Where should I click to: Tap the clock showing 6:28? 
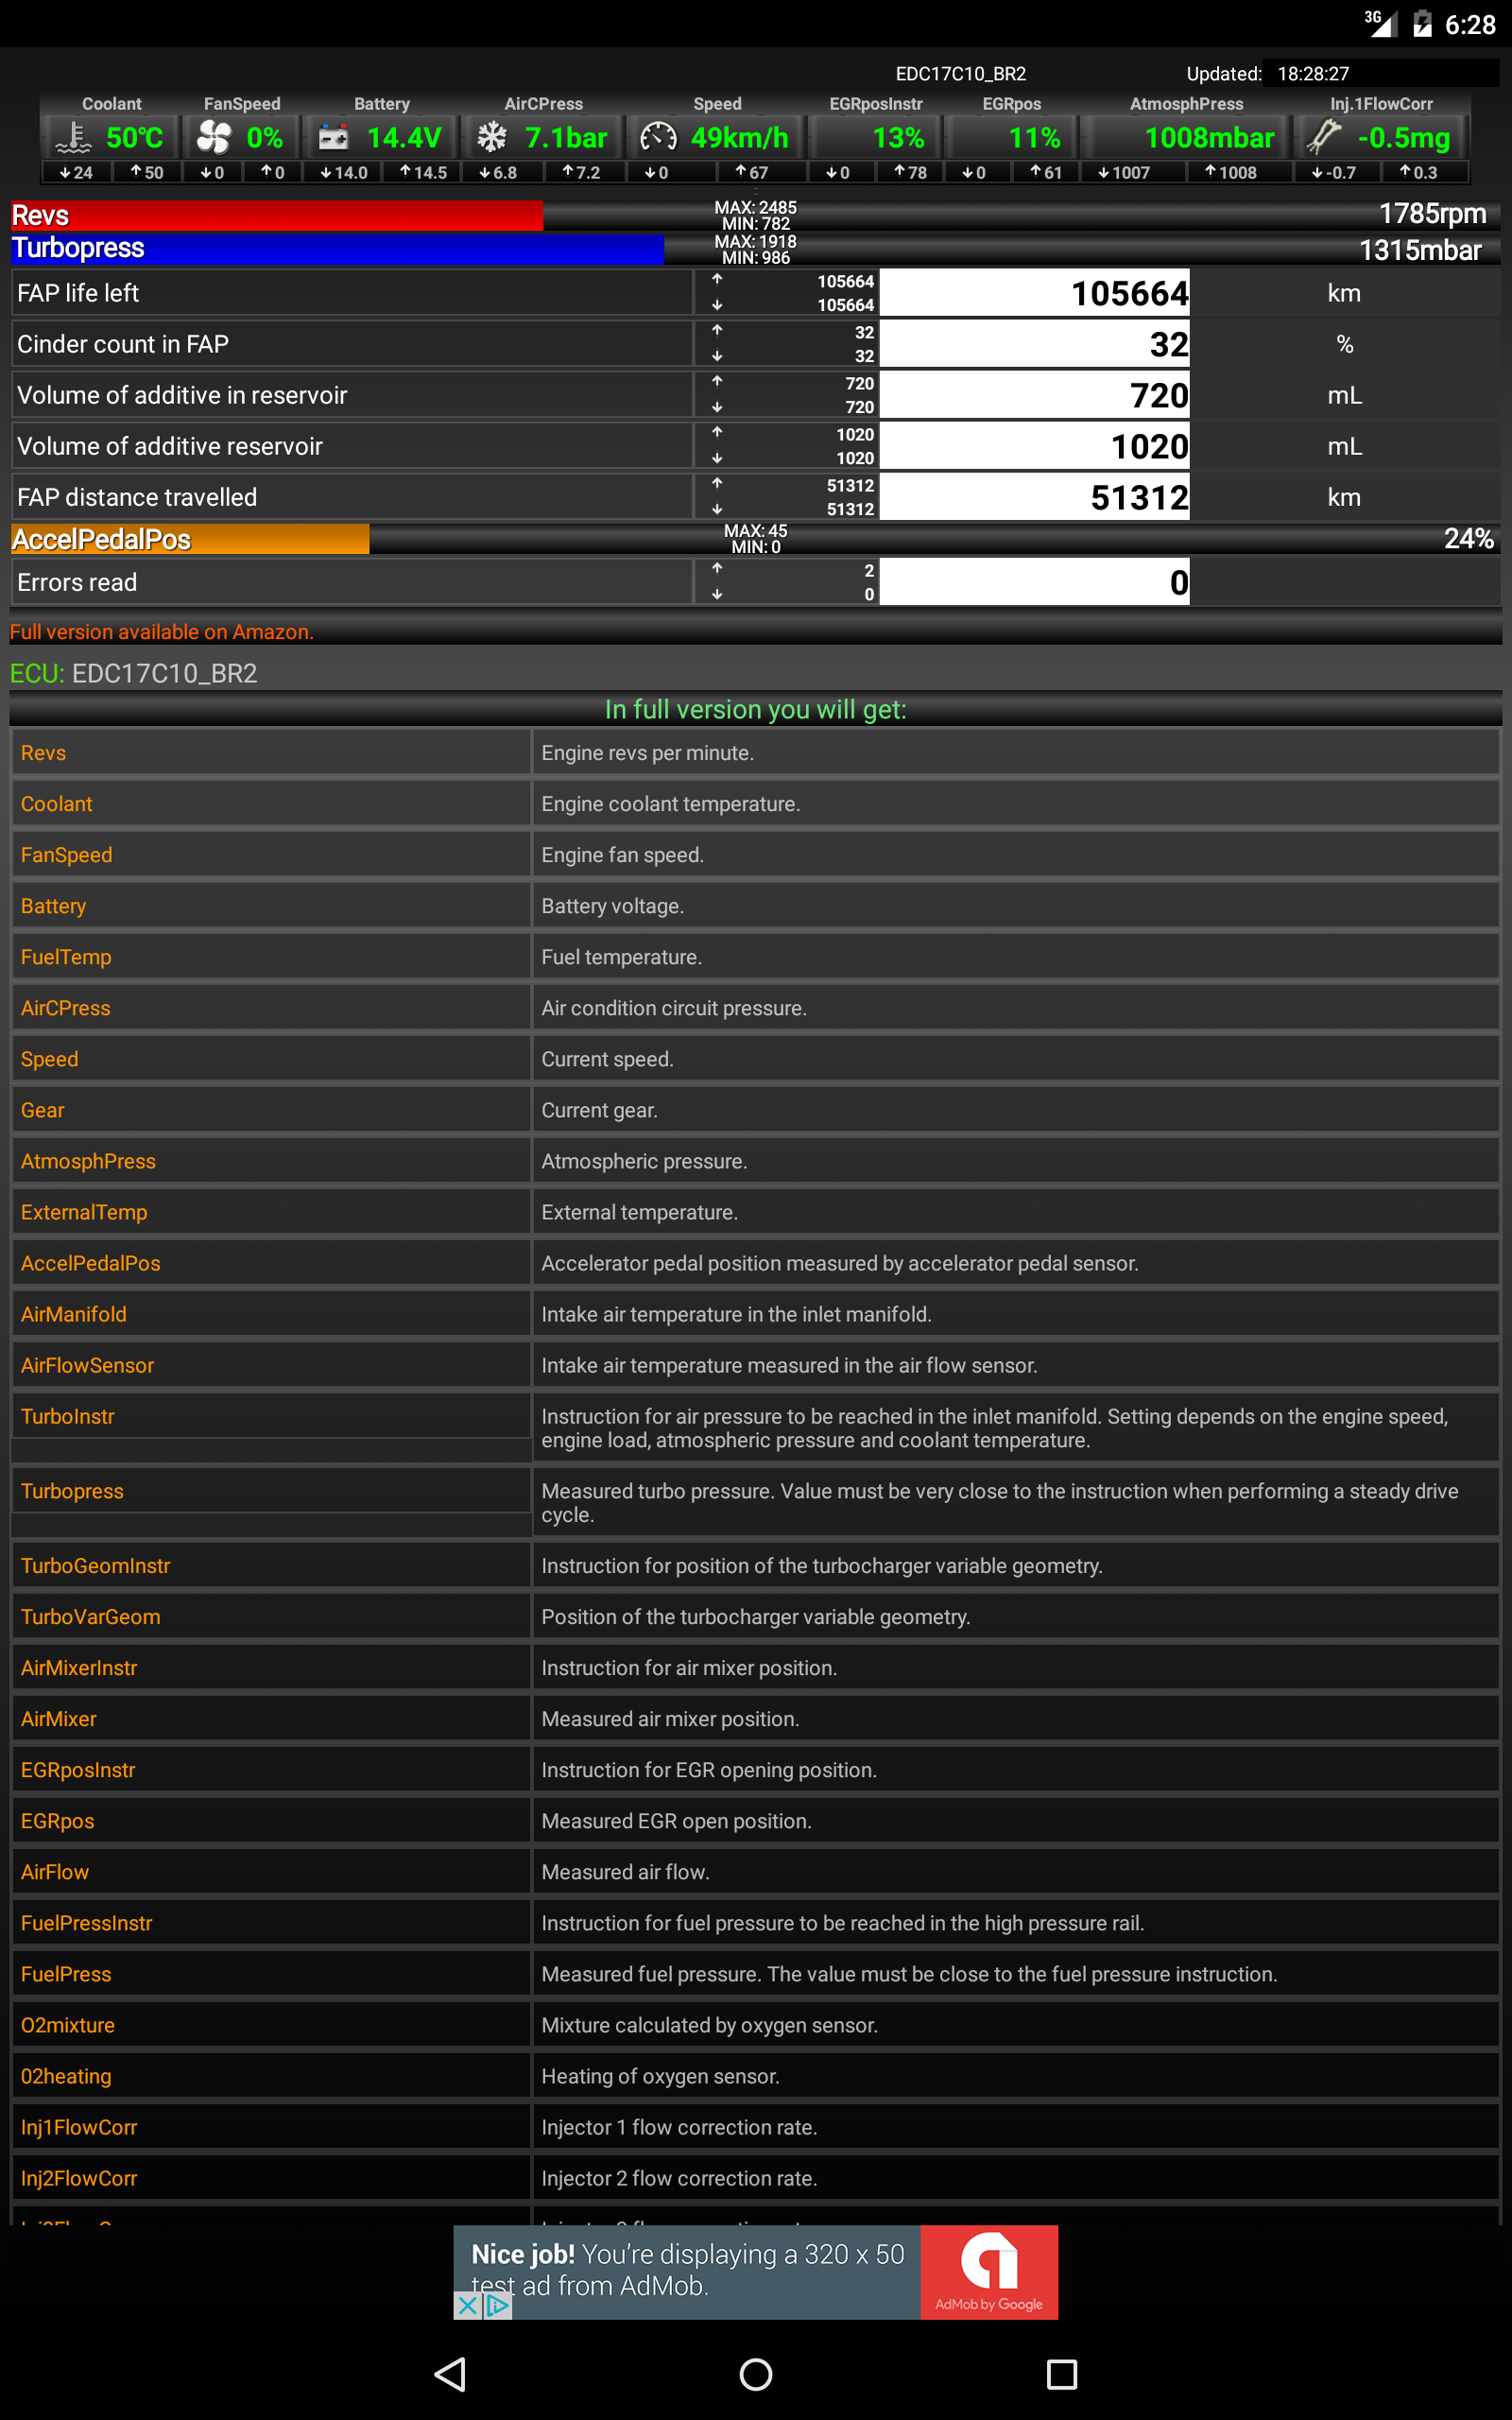tap(1470, 24)
